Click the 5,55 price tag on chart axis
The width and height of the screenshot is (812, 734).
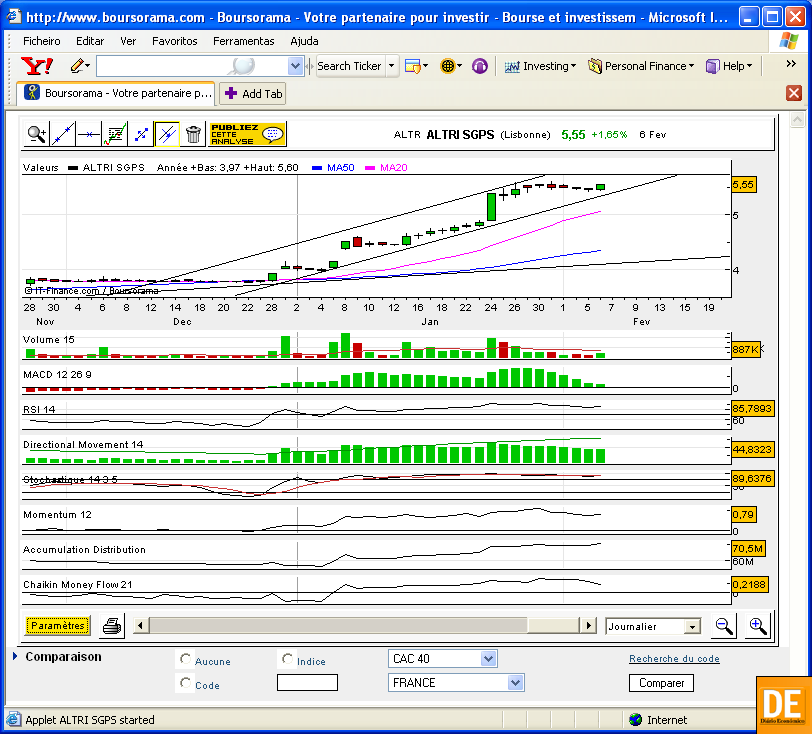point(744,185)
